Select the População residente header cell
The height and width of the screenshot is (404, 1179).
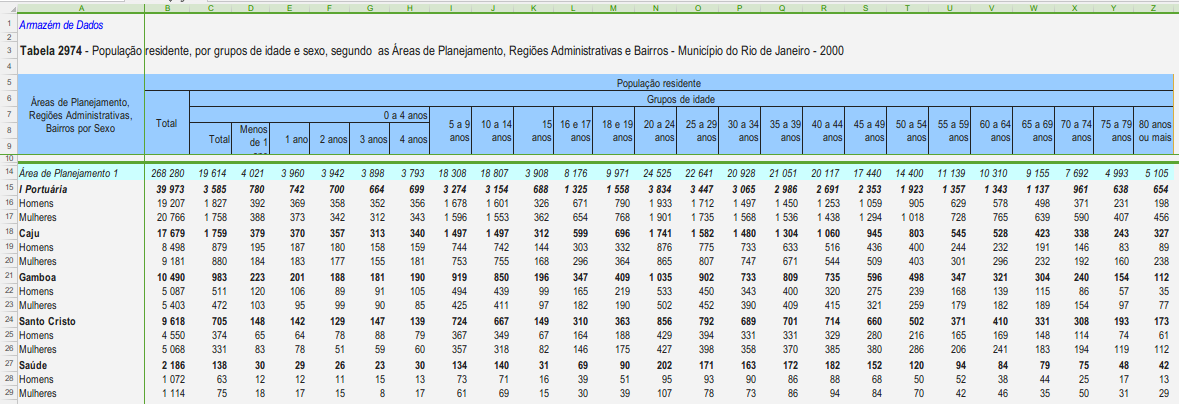click(659, 83)
